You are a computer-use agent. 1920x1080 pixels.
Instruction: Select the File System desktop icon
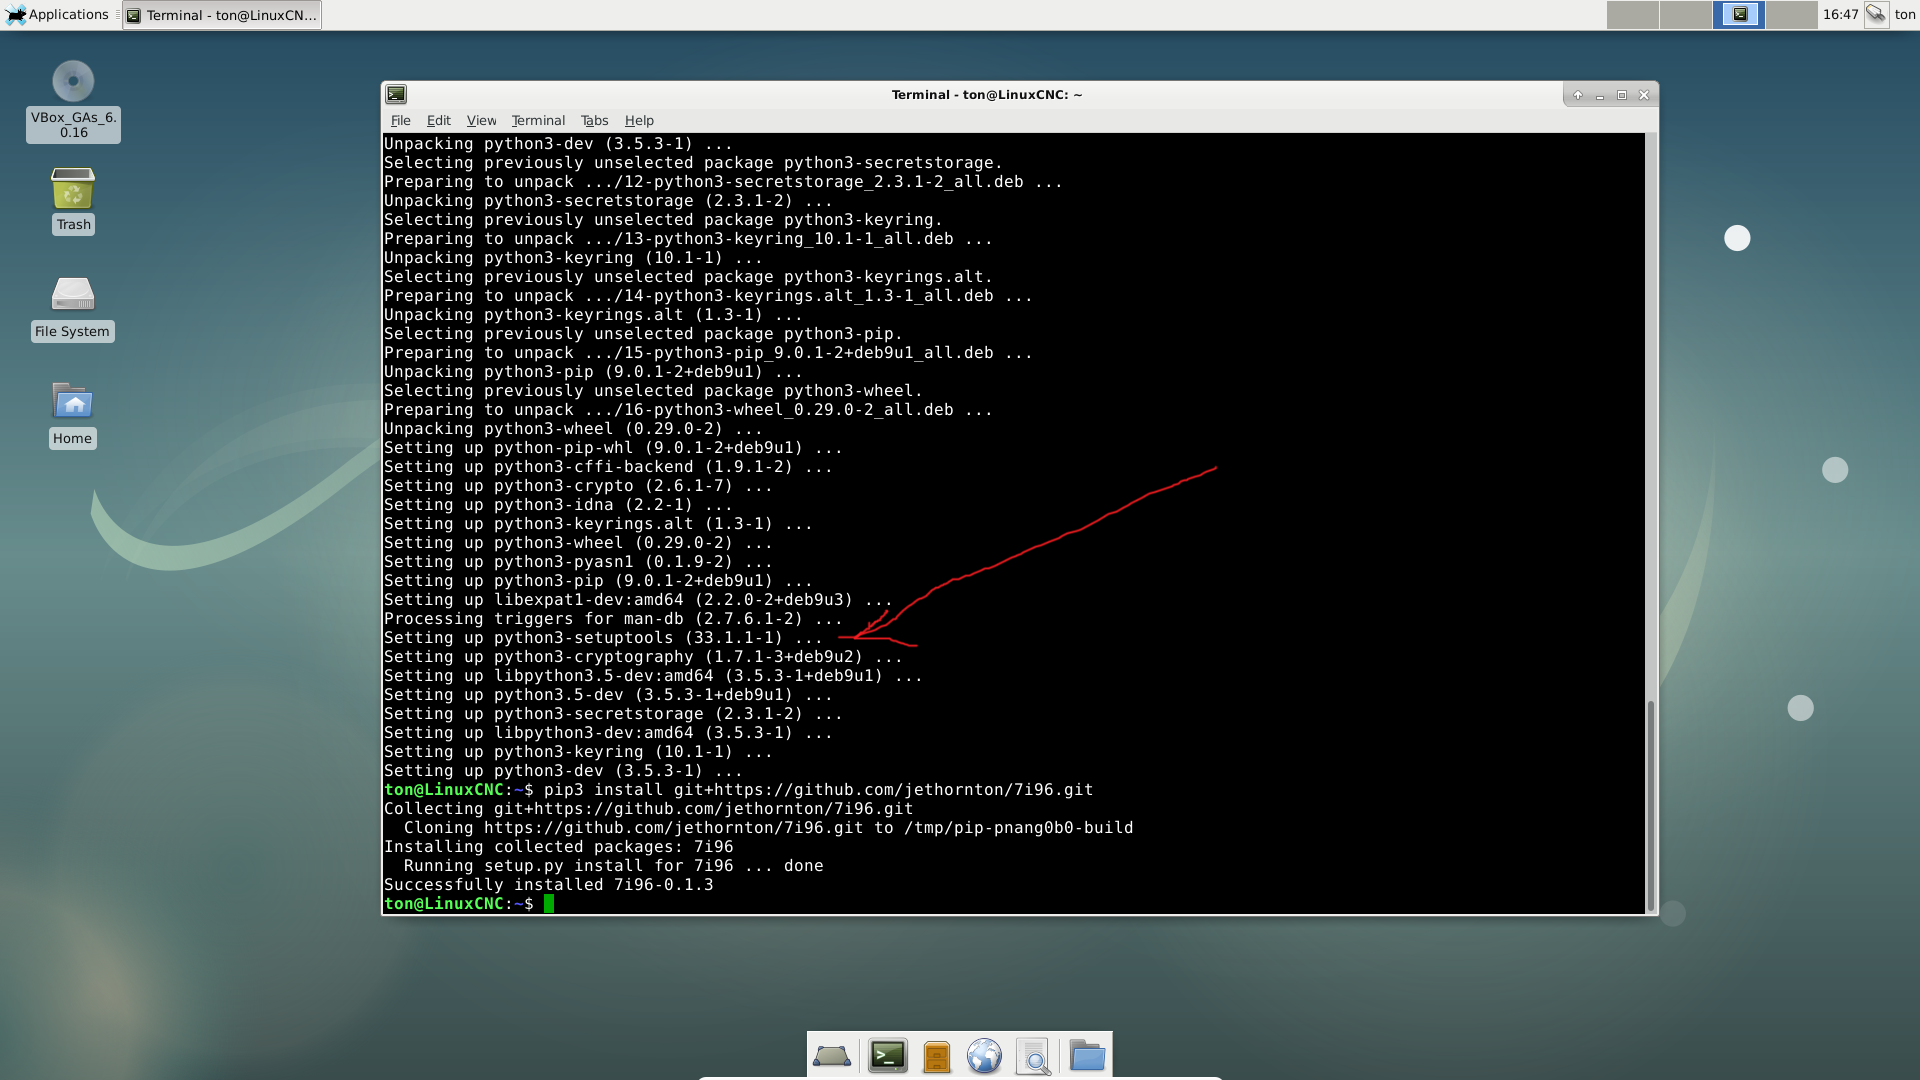click(x=73, y=309)
